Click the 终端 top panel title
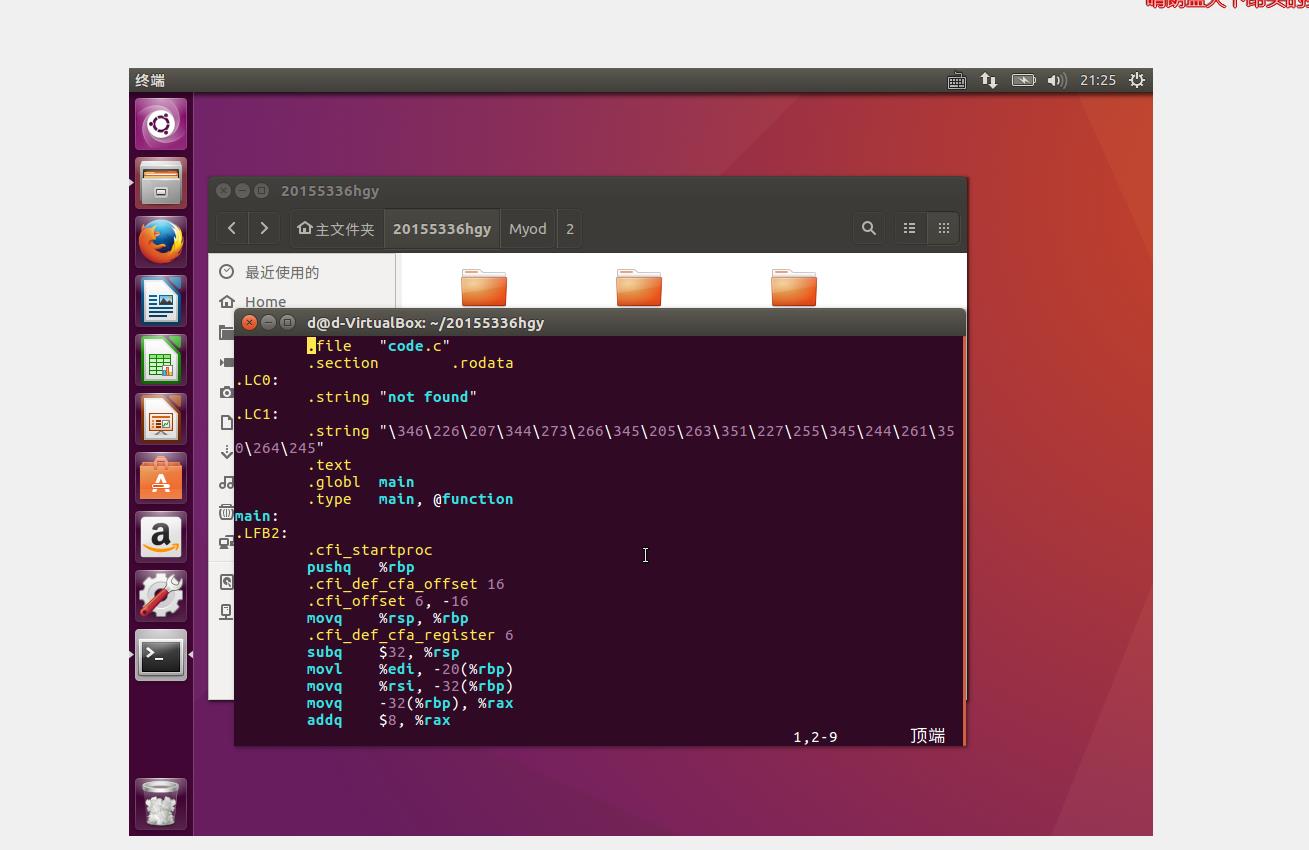The height and width of the screenshot is (850, 1309). coord(151,81)
